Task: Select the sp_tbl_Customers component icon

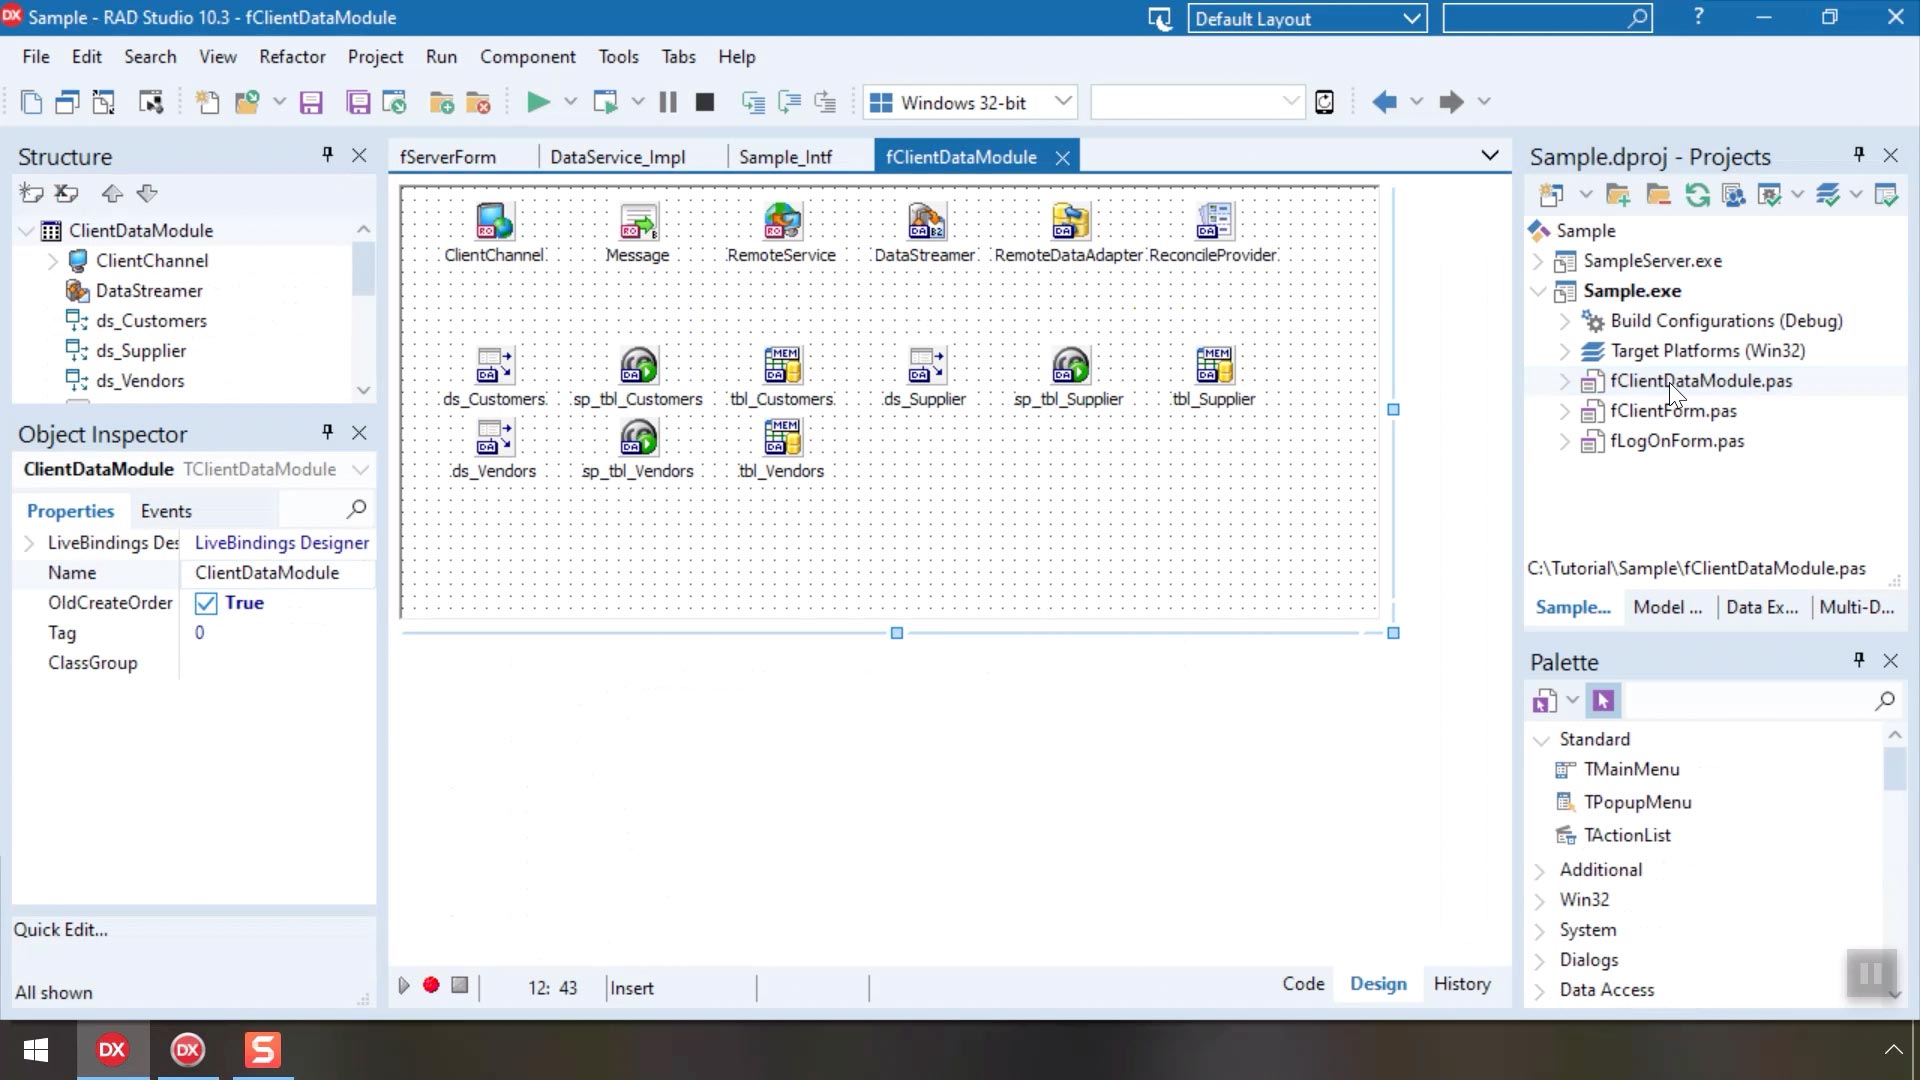Action: (639, 365)
